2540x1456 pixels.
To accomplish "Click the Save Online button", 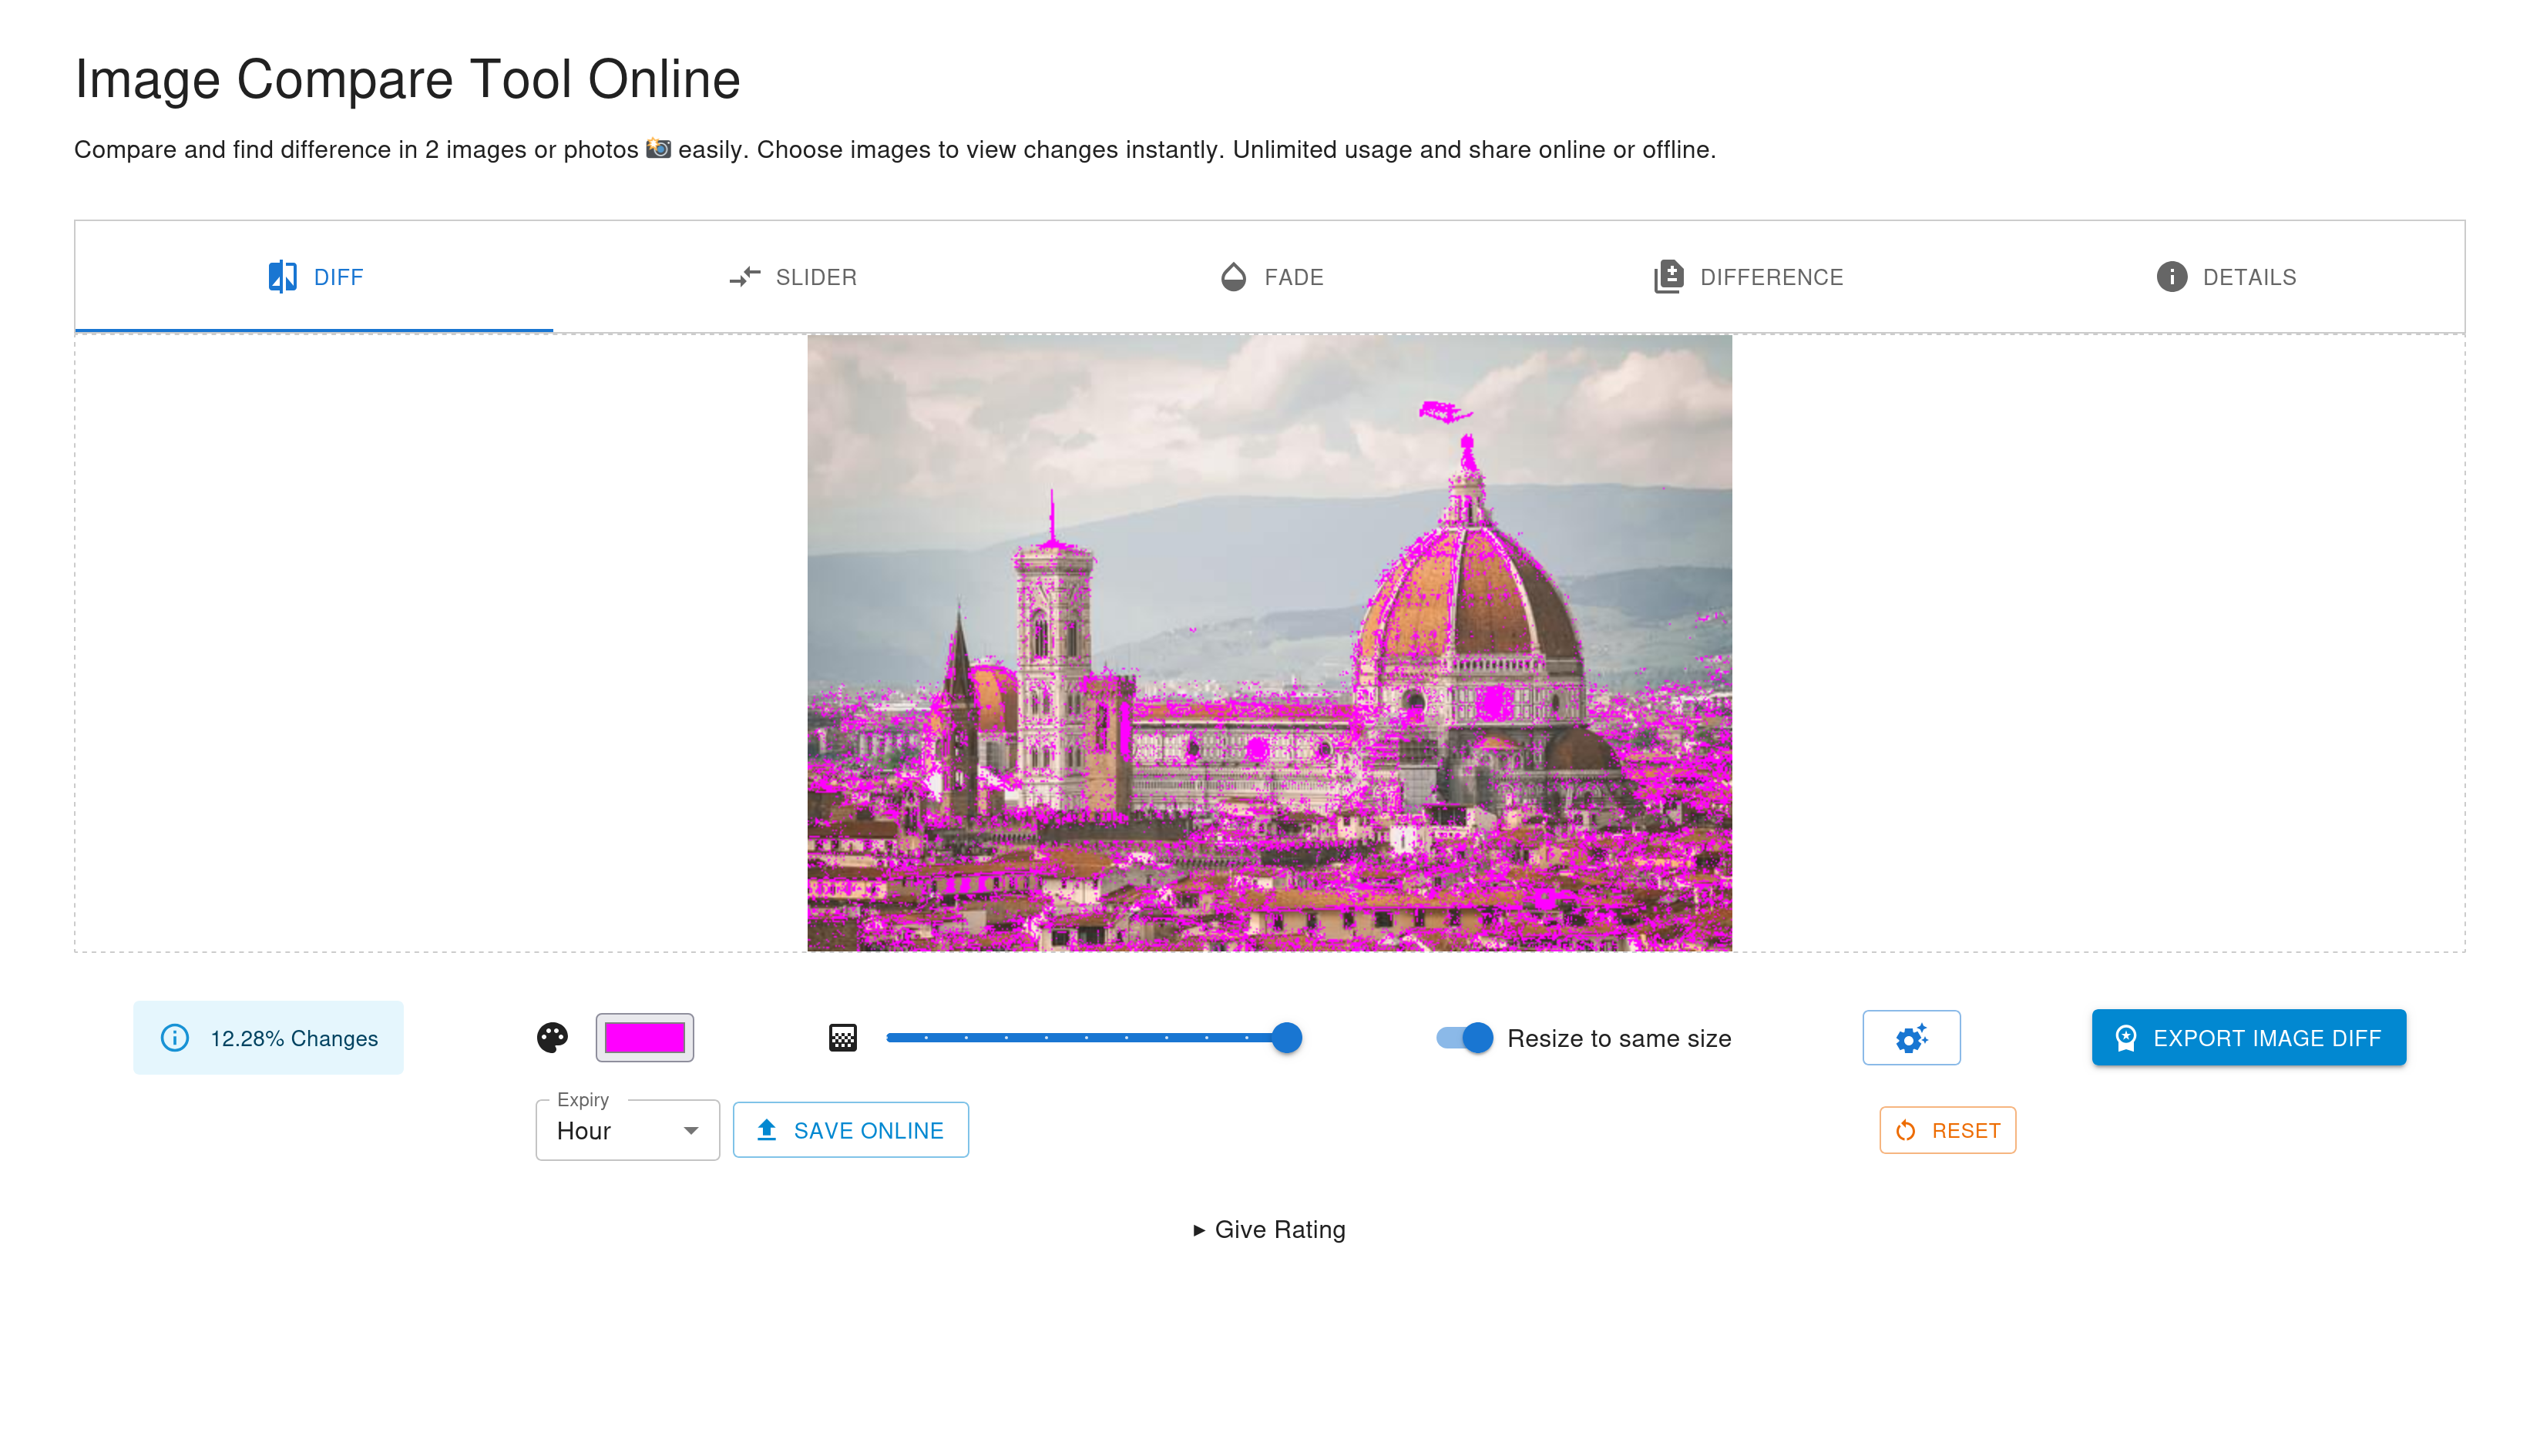I will click(851, 1130).
